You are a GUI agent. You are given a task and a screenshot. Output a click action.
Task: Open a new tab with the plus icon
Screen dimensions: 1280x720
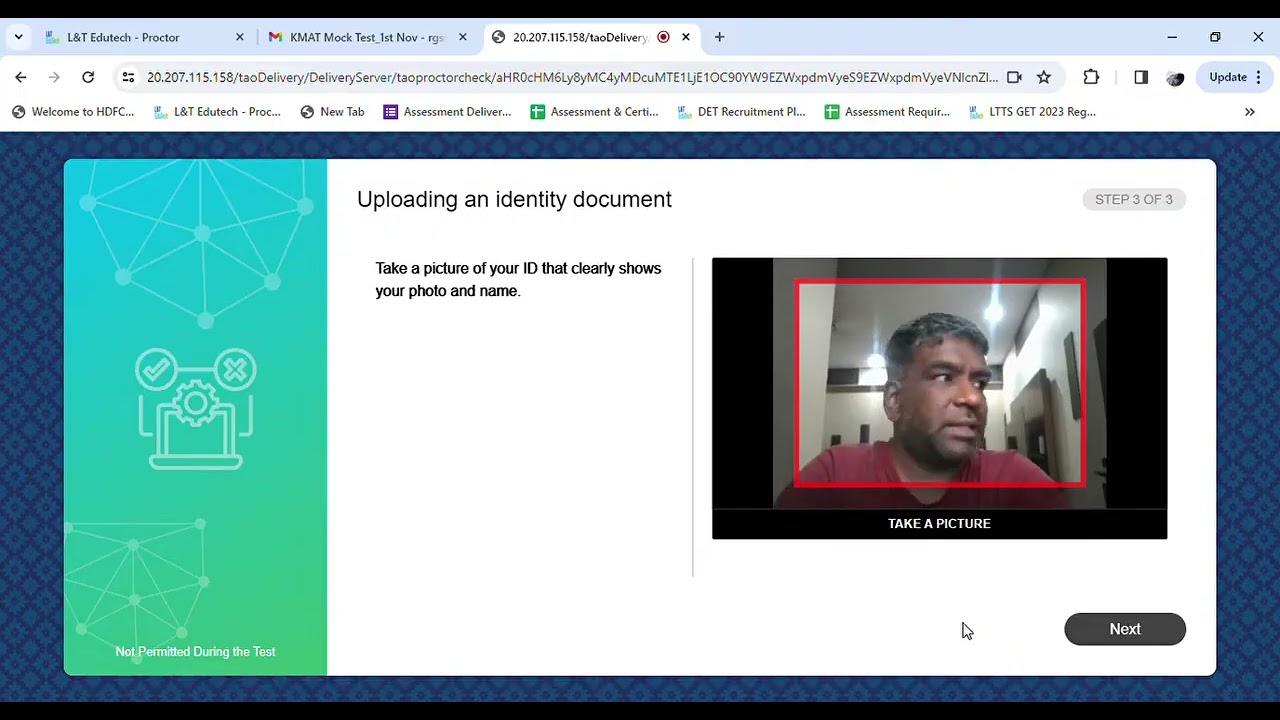pyautogui.click(x=719, y=37)
